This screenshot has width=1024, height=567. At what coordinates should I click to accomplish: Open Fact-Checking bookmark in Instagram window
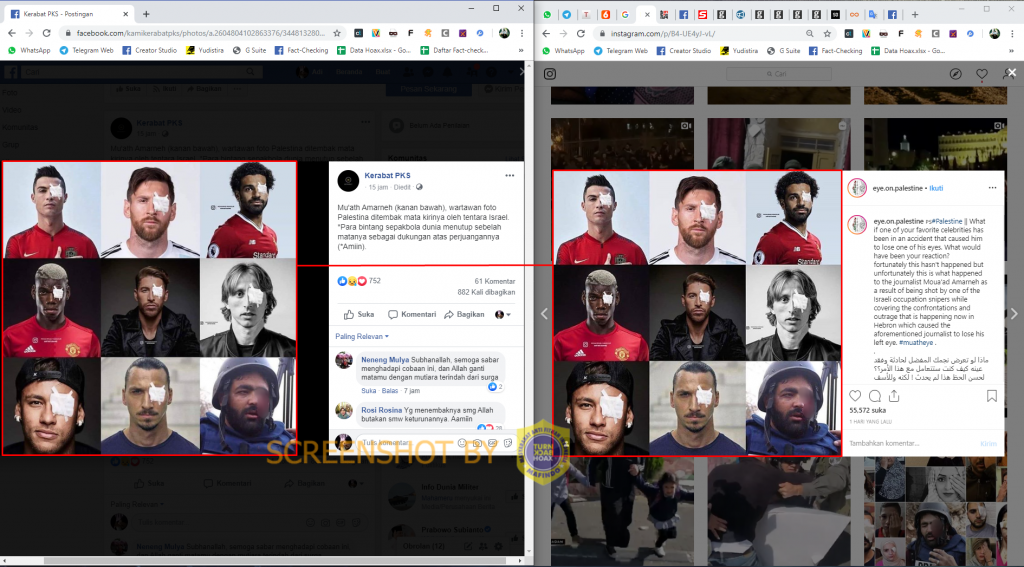[x=835, y=50]
